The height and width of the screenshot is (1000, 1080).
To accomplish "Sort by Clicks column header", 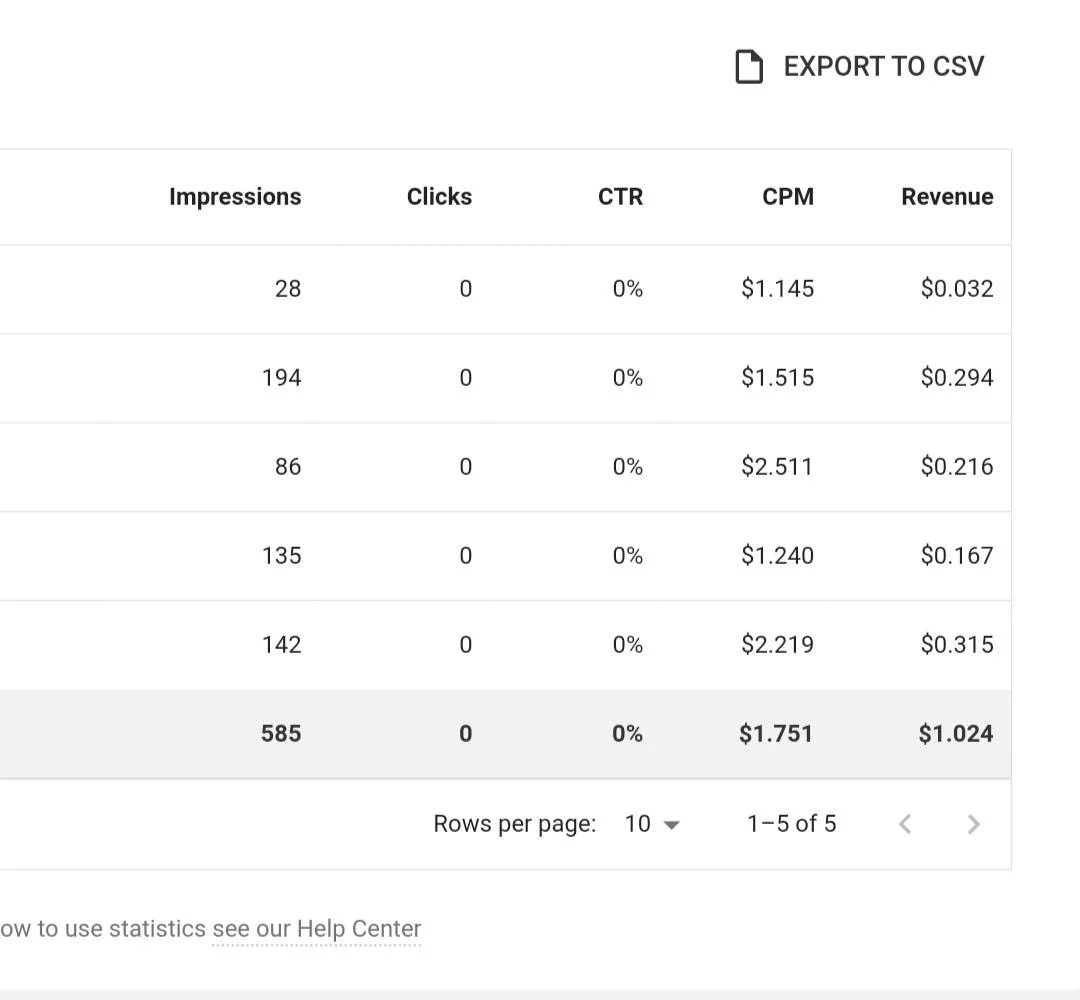I will coord(439,196).
